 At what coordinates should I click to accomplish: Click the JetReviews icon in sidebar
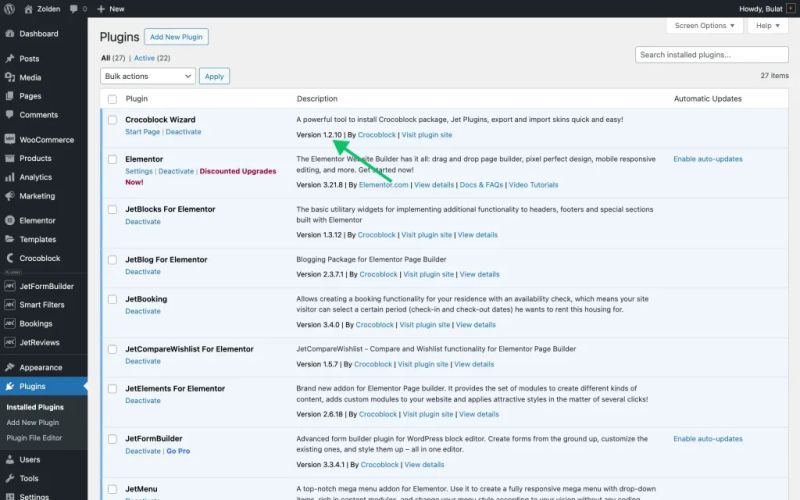pyautogui.click(x=10, y=342)
